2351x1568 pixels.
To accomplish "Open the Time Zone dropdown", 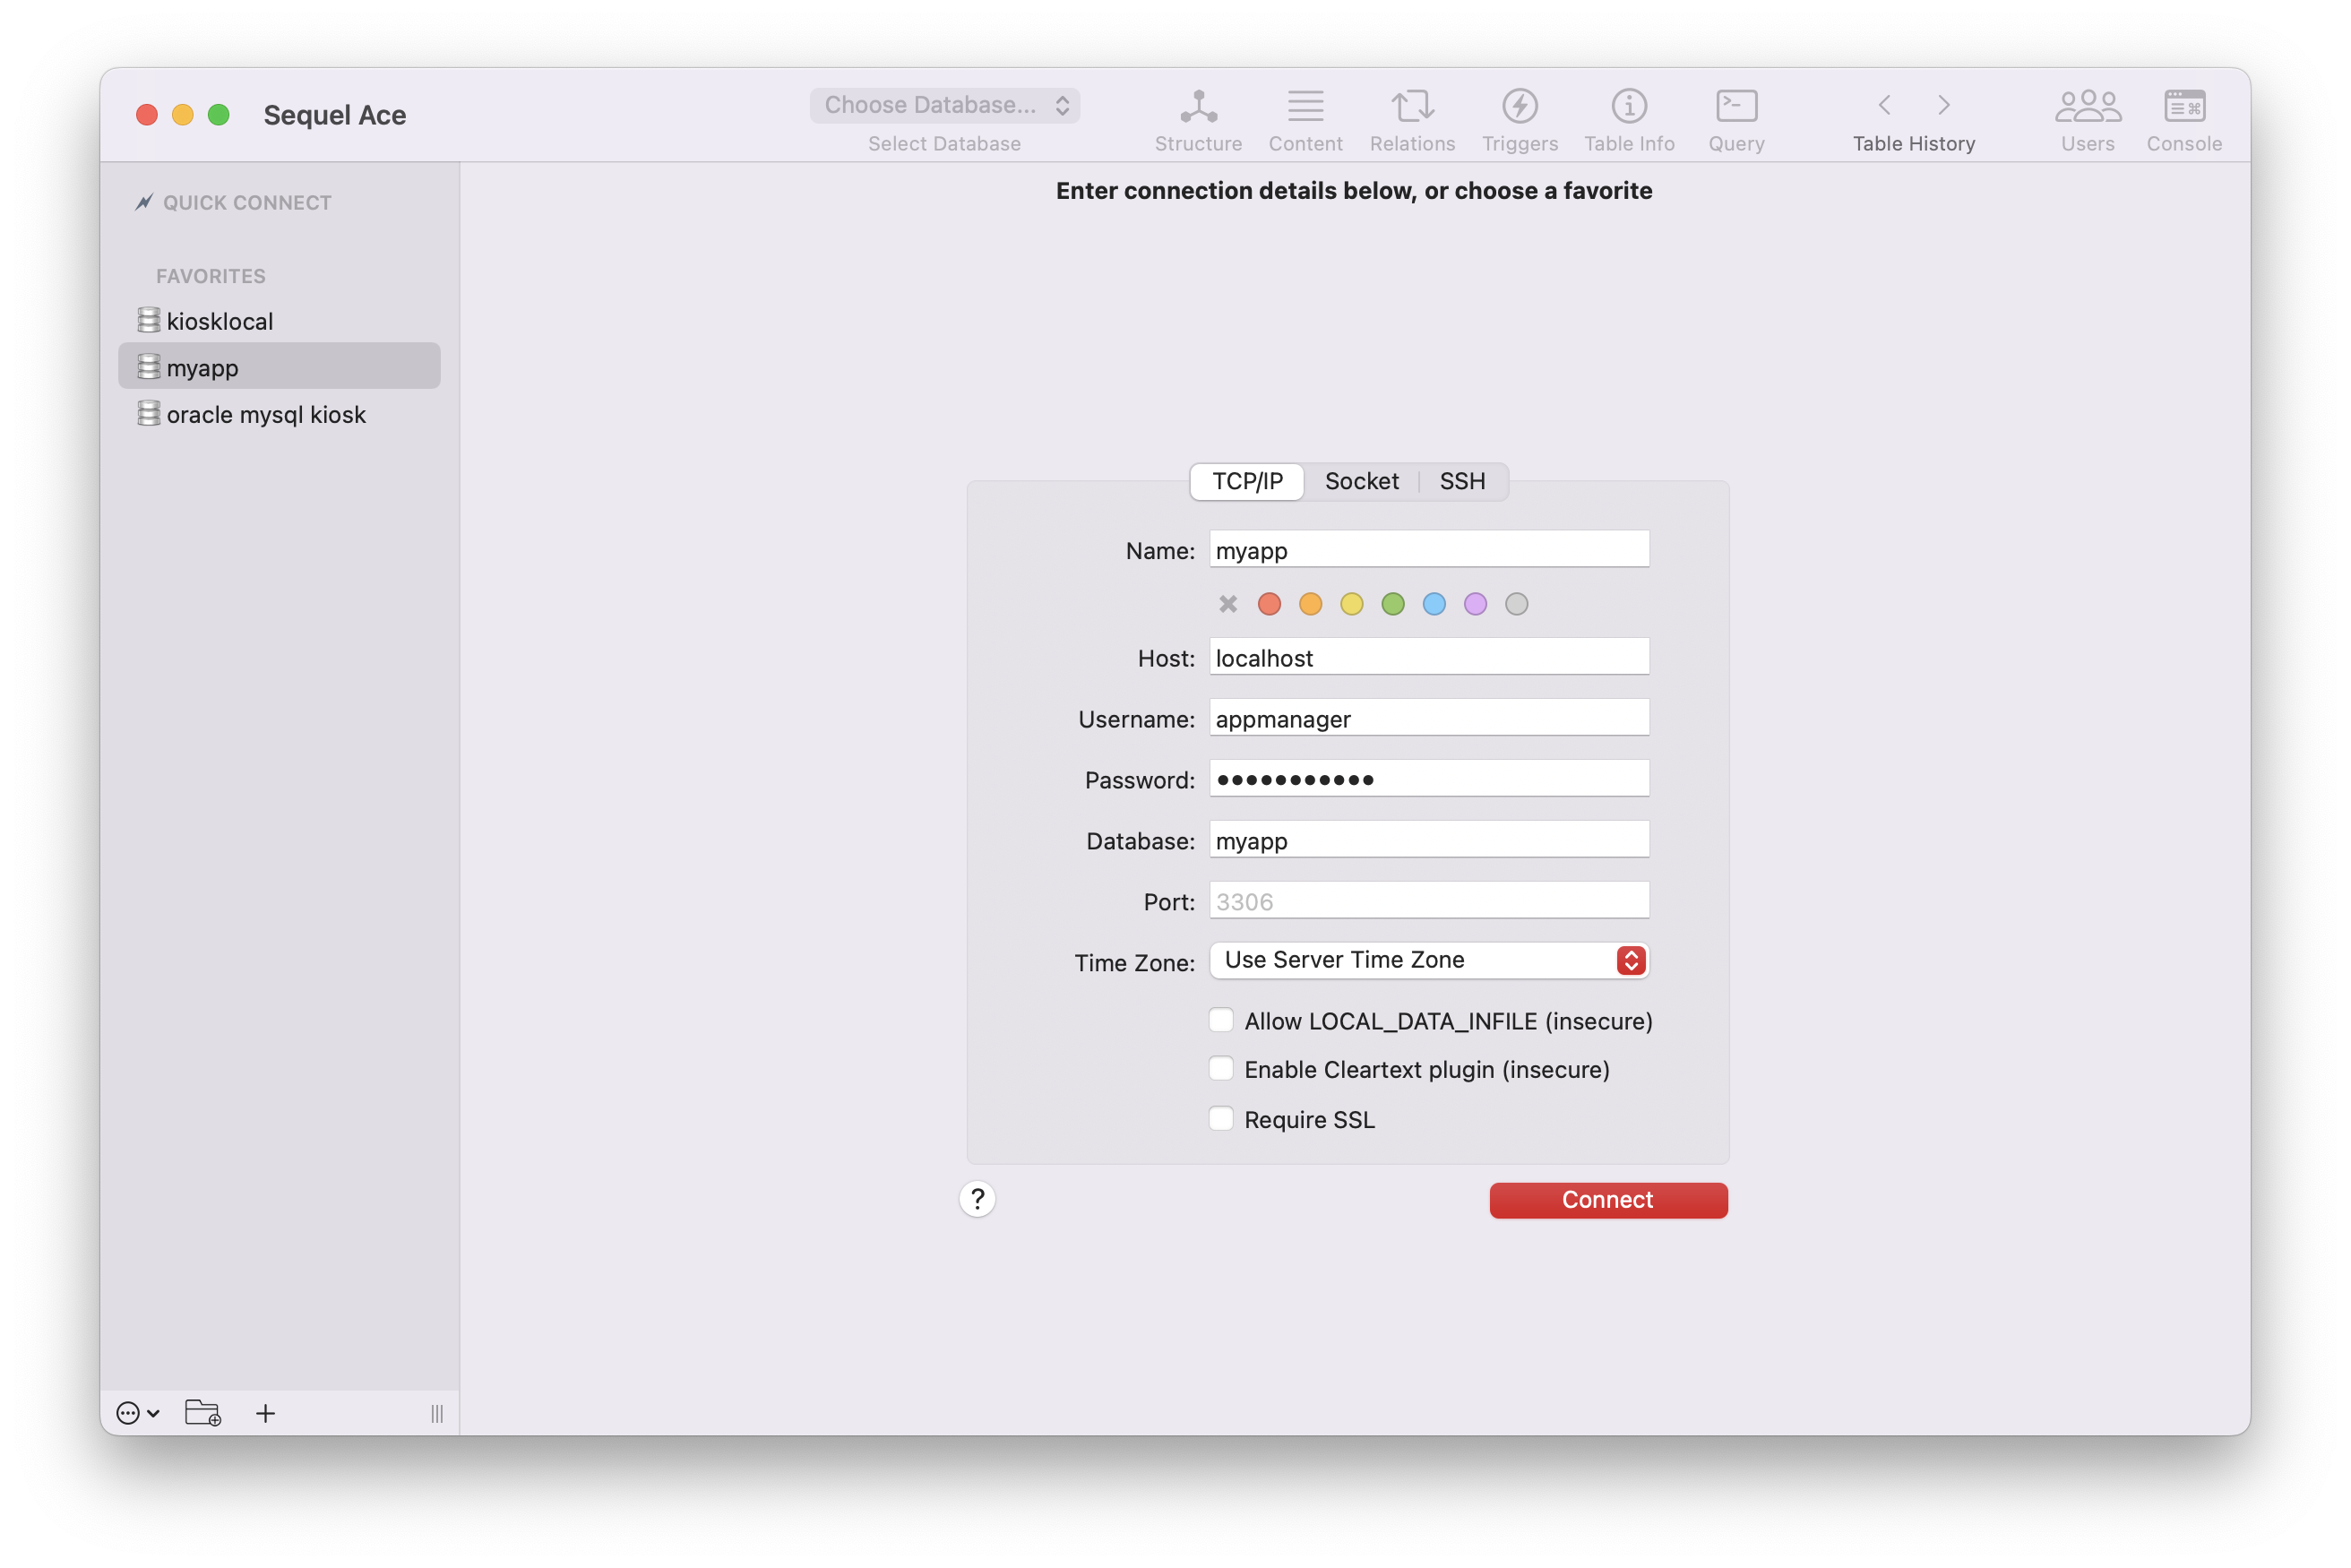I will [x=1429, y=960].
